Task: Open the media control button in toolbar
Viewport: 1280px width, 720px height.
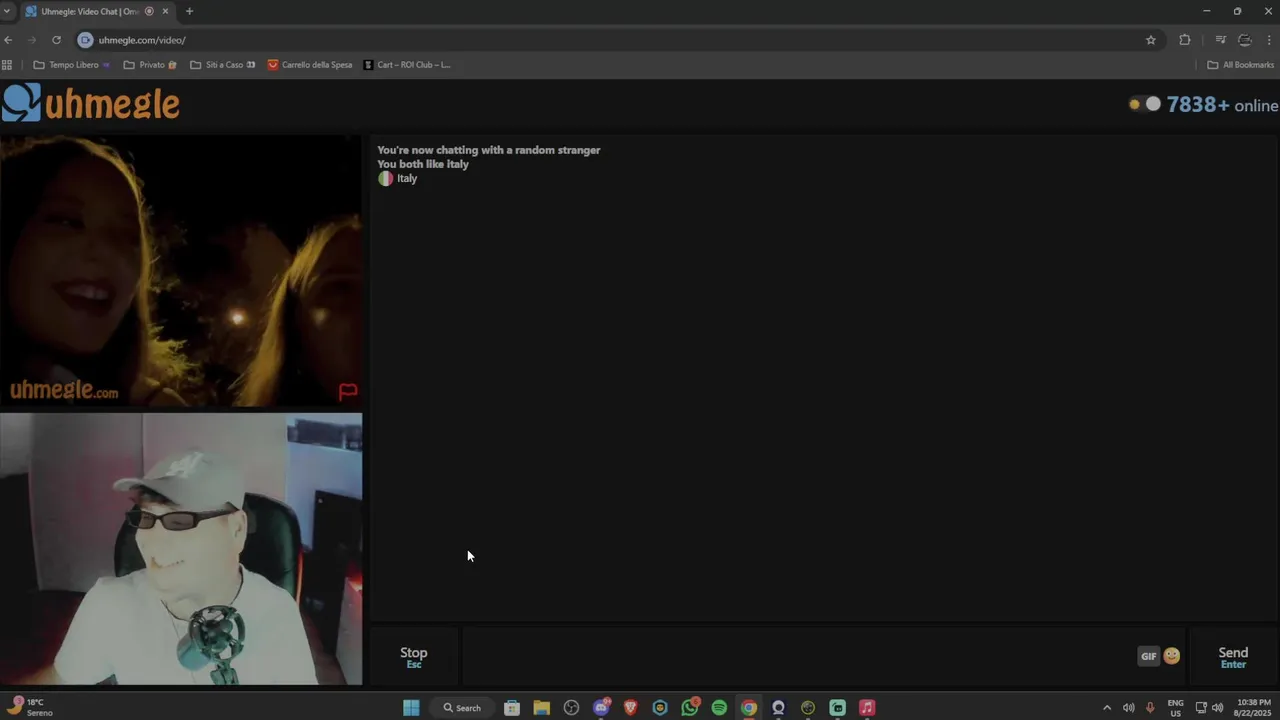Action: pyautogui.click(x=1220, y=40)
